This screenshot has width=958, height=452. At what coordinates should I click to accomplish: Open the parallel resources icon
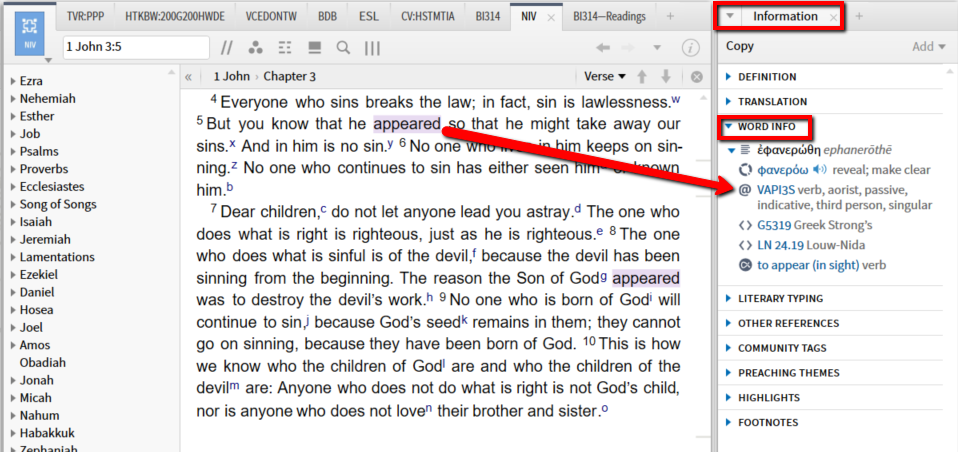pos(227,48)
